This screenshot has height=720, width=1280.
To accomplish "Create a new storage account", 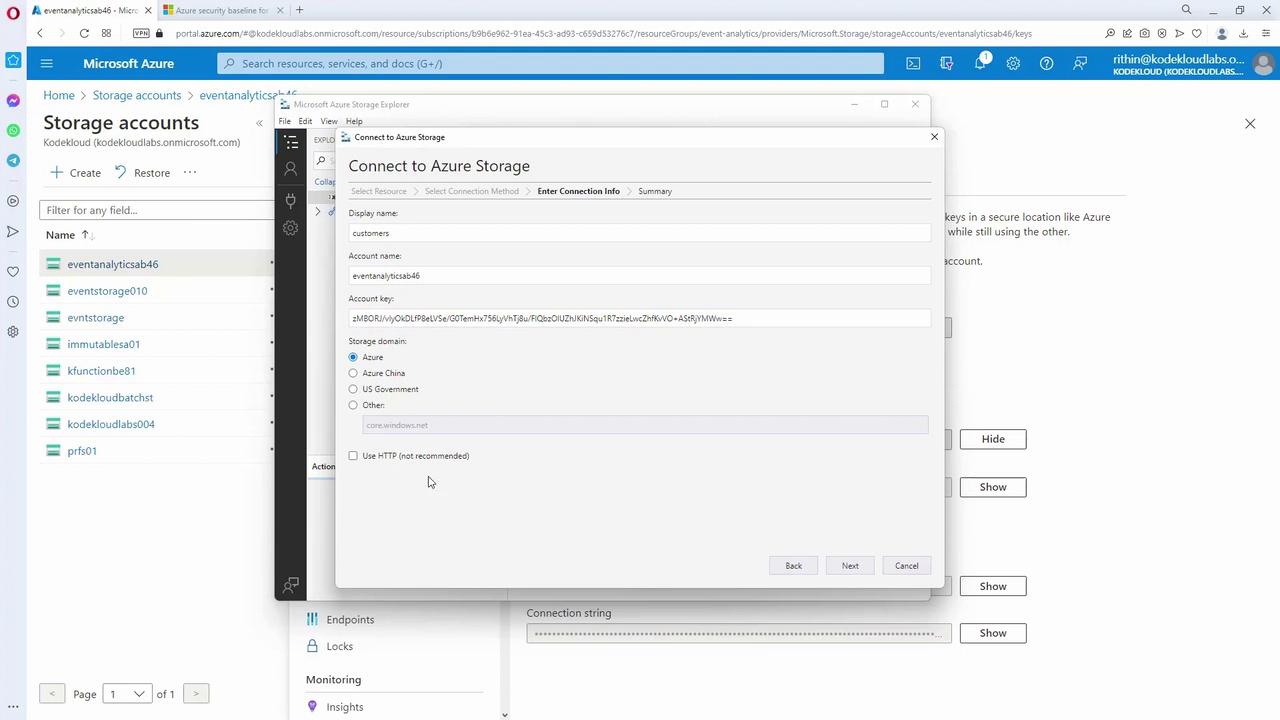I will click(76, 172).
